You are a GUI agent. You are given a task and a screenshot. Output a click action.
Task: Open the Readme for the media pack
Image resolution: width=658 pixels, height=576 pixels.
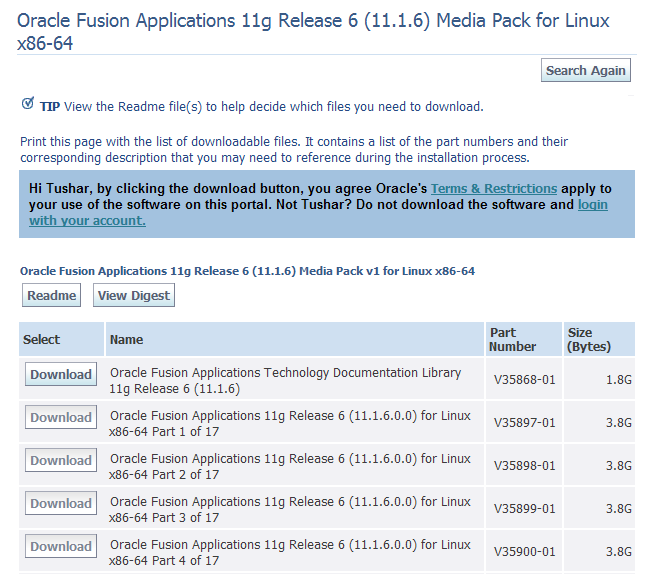point(51,295)
